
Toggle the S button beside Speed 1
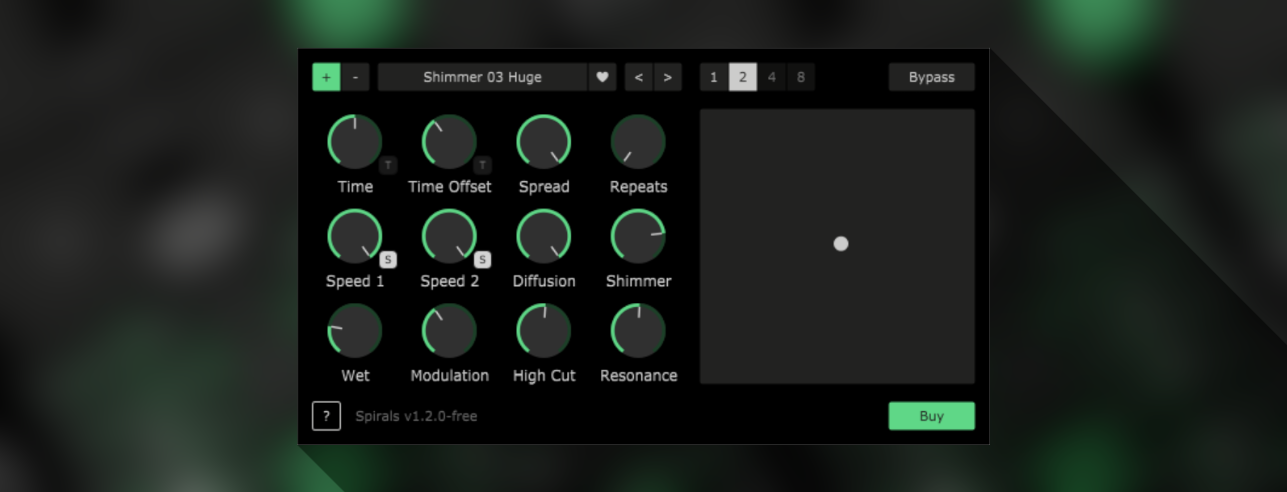click(388, 260)
